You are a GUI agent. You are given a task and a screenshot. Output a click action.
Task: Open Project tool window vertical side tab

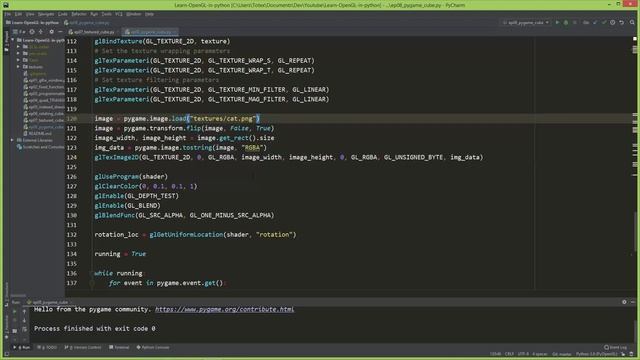point(6,42)
